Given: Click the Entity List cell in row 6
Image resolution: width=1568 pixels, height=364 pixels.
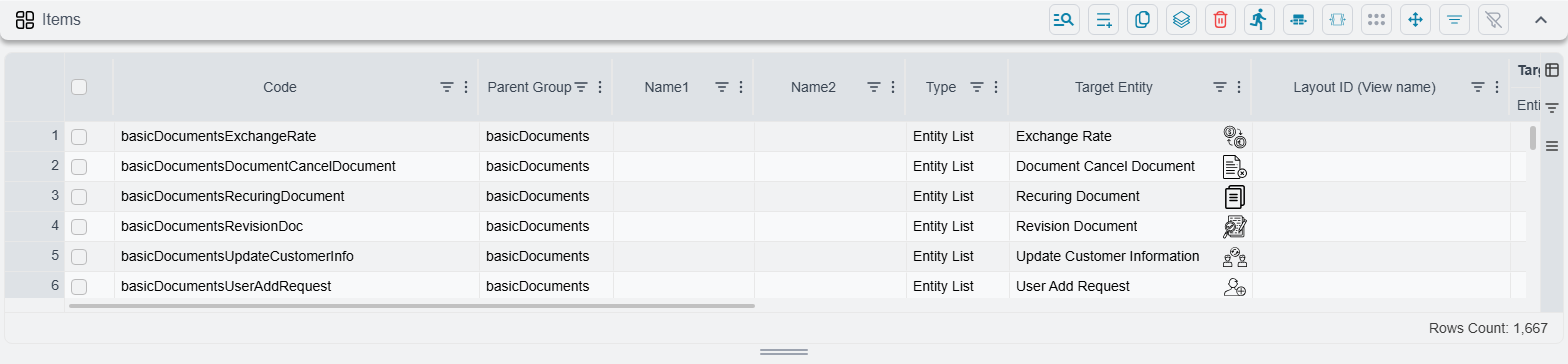Looking at the screenshot, I should tap(957, 287).
